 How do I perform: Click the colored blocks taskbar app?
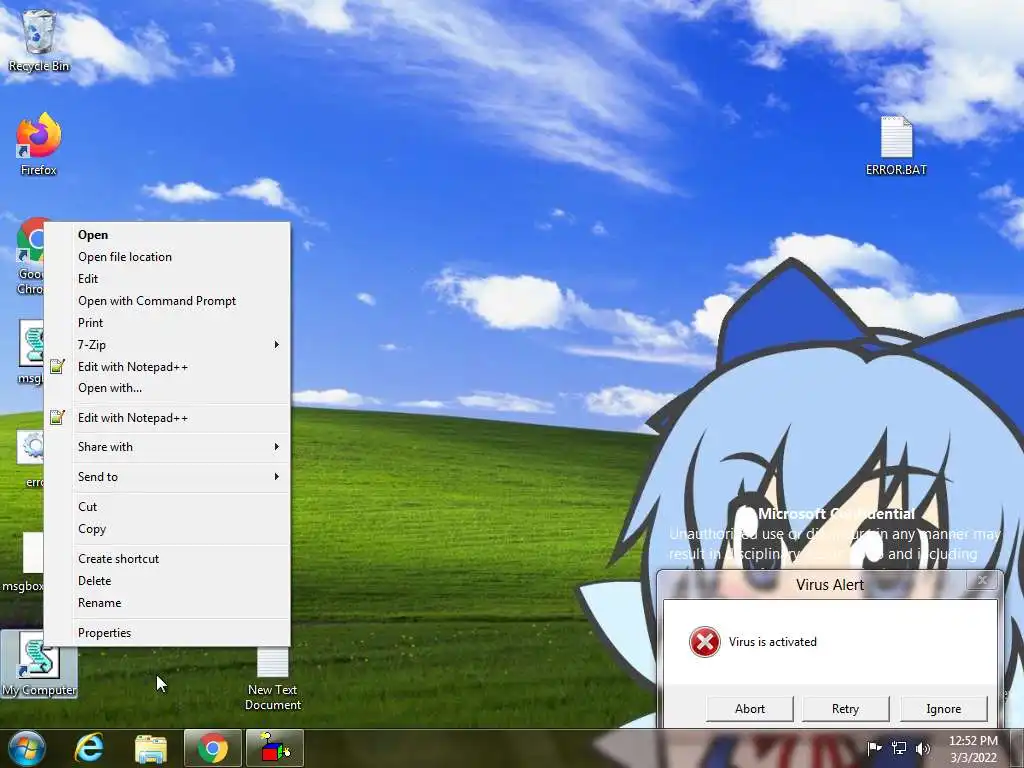(x=274, y=748)
